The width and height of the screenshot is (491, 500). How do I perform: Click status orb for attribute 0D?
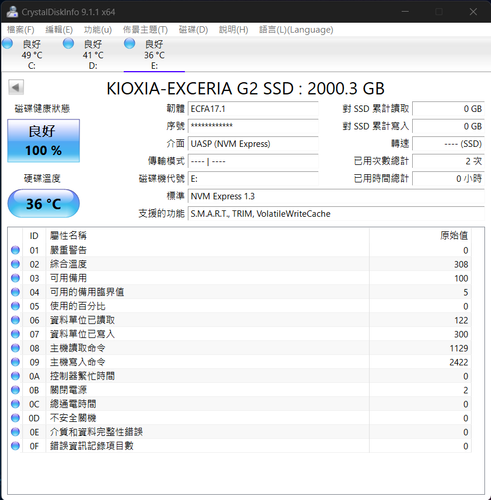point(15,418)
